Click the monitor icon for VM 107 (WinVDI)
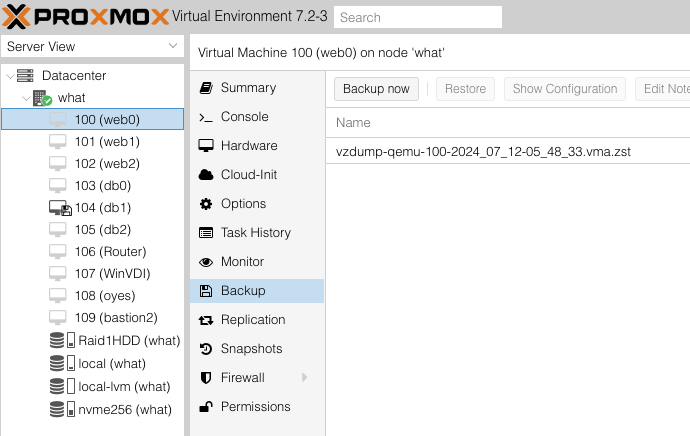 click(58, 274)
